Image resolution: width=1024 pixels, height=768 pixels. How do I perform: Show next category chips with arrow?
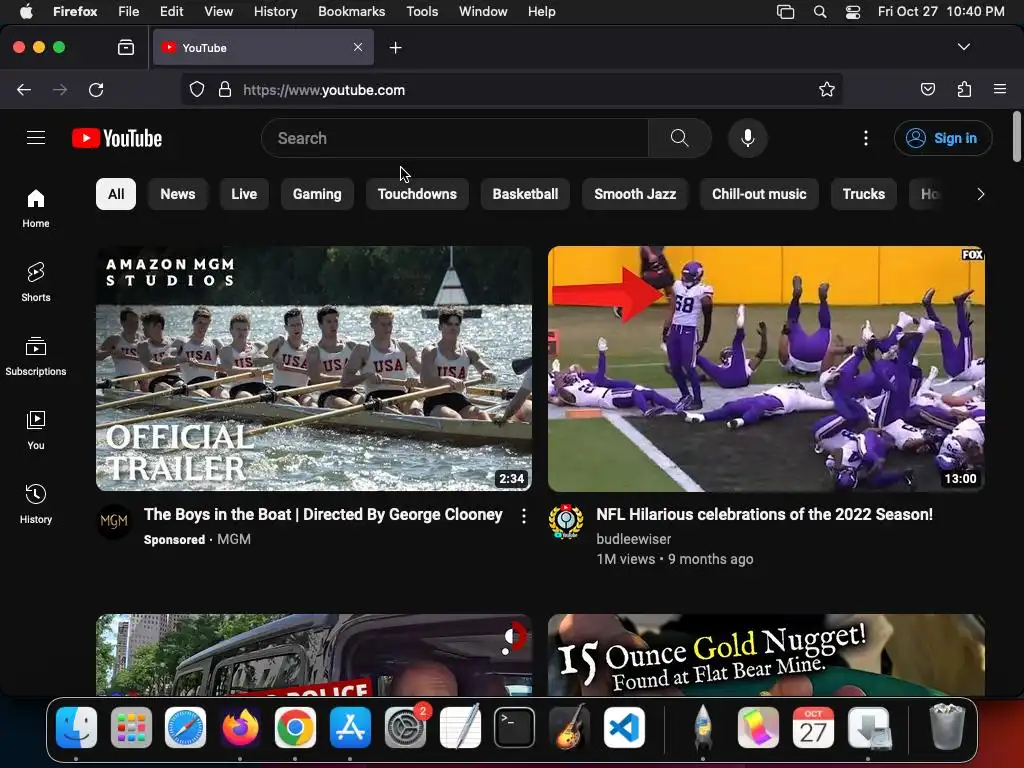coord(980,194)
